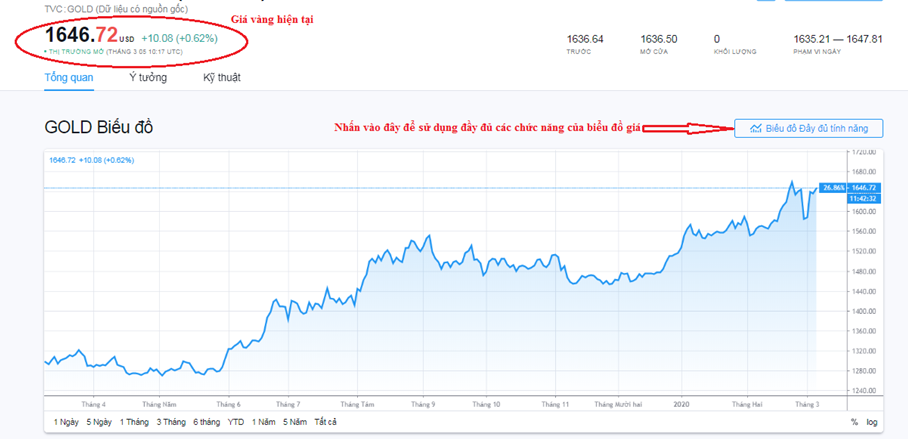This screenshot has width=908, height=439.
Task: Click the 1646.72 price axis label
Action: (x=864, y=187)
